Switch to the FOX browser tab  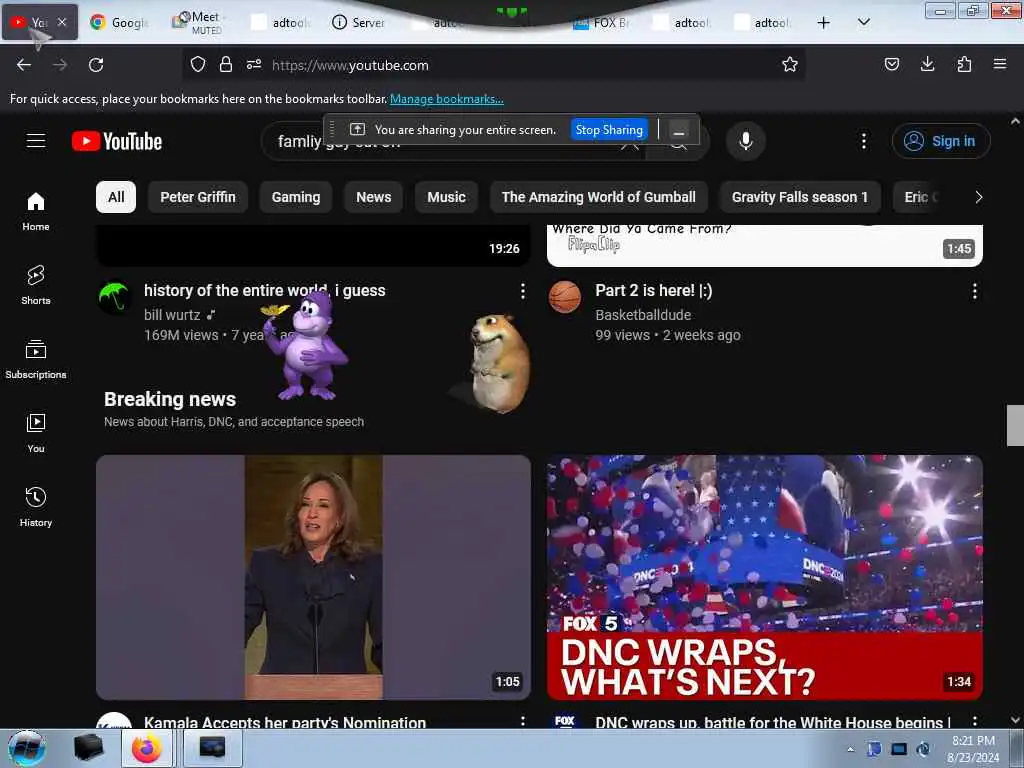(601, 22)
